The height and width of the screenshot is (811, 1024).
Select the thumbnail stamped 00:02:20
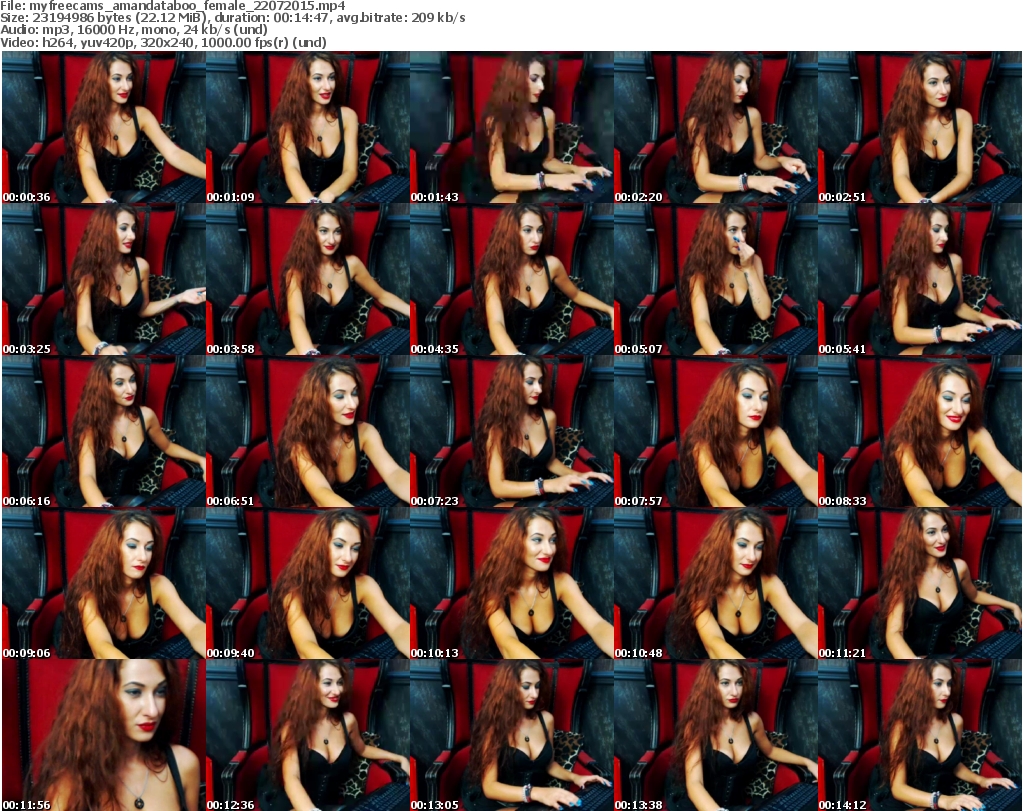tap(715, 127)
